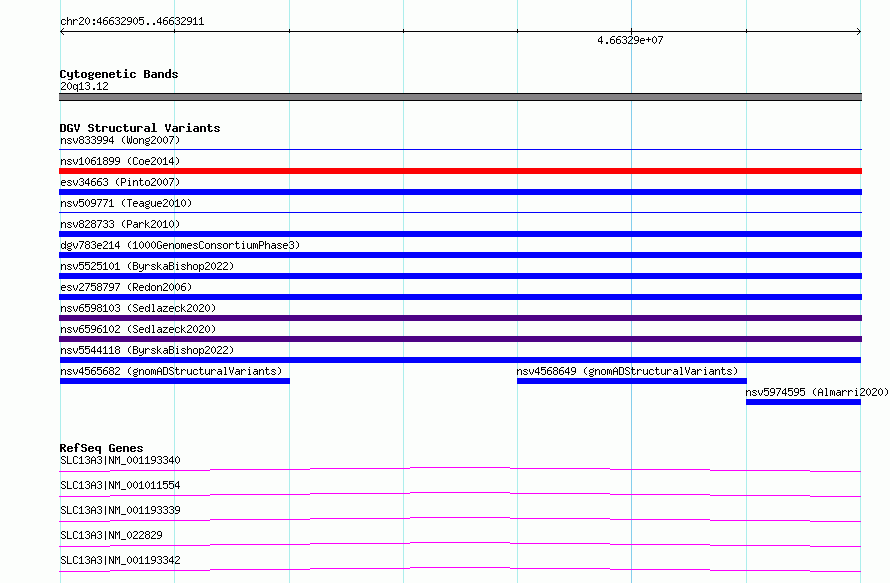Click the magenta NM_001193340 transcript line

point(460,469)
